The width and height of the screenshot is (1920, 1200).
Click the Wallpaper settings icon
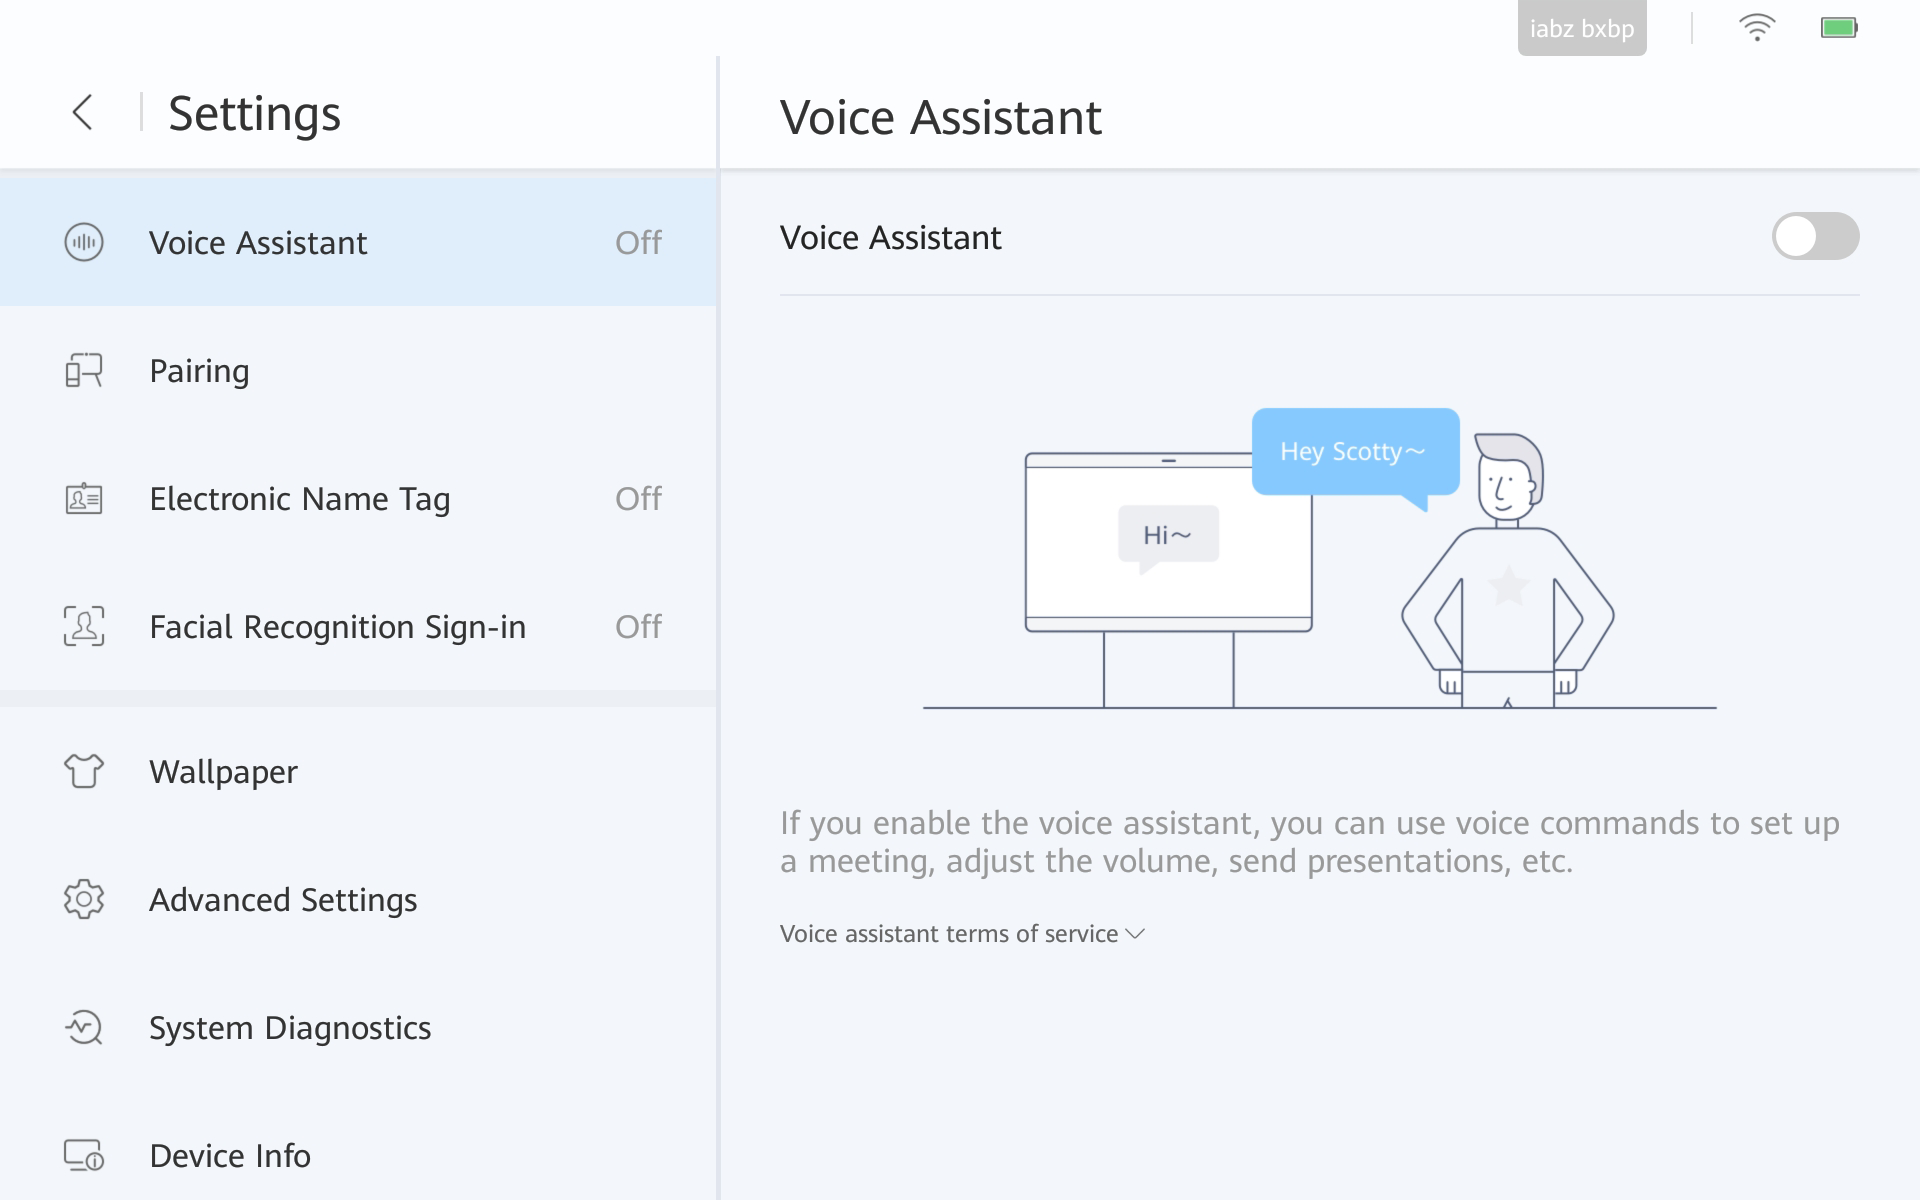pos(83,771)
